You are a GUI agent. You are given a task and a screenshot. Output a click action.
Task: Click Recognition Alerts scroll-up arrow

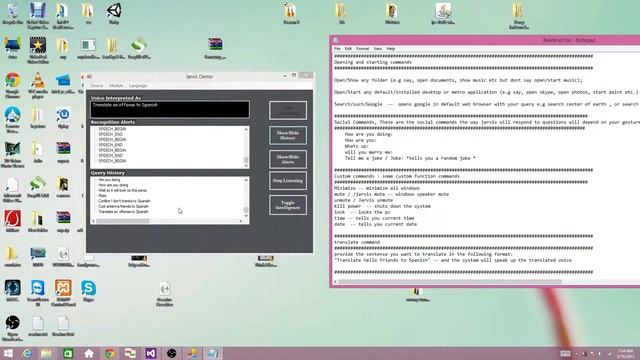246,129
